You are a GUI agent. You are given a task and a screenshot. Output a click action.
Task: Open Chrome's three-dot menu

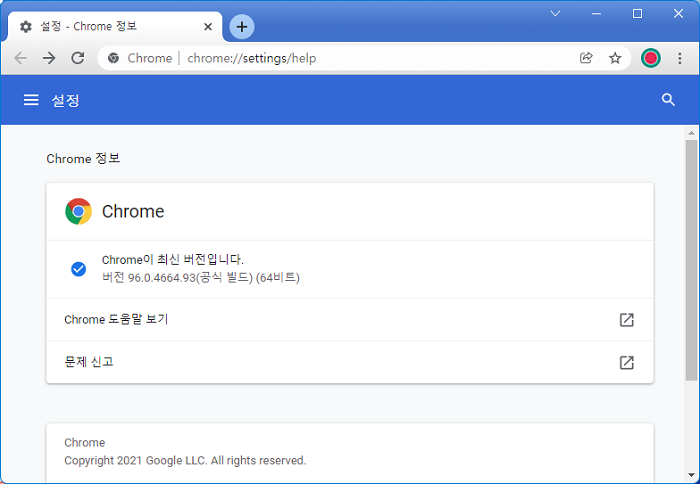click(x=679, y=58)
